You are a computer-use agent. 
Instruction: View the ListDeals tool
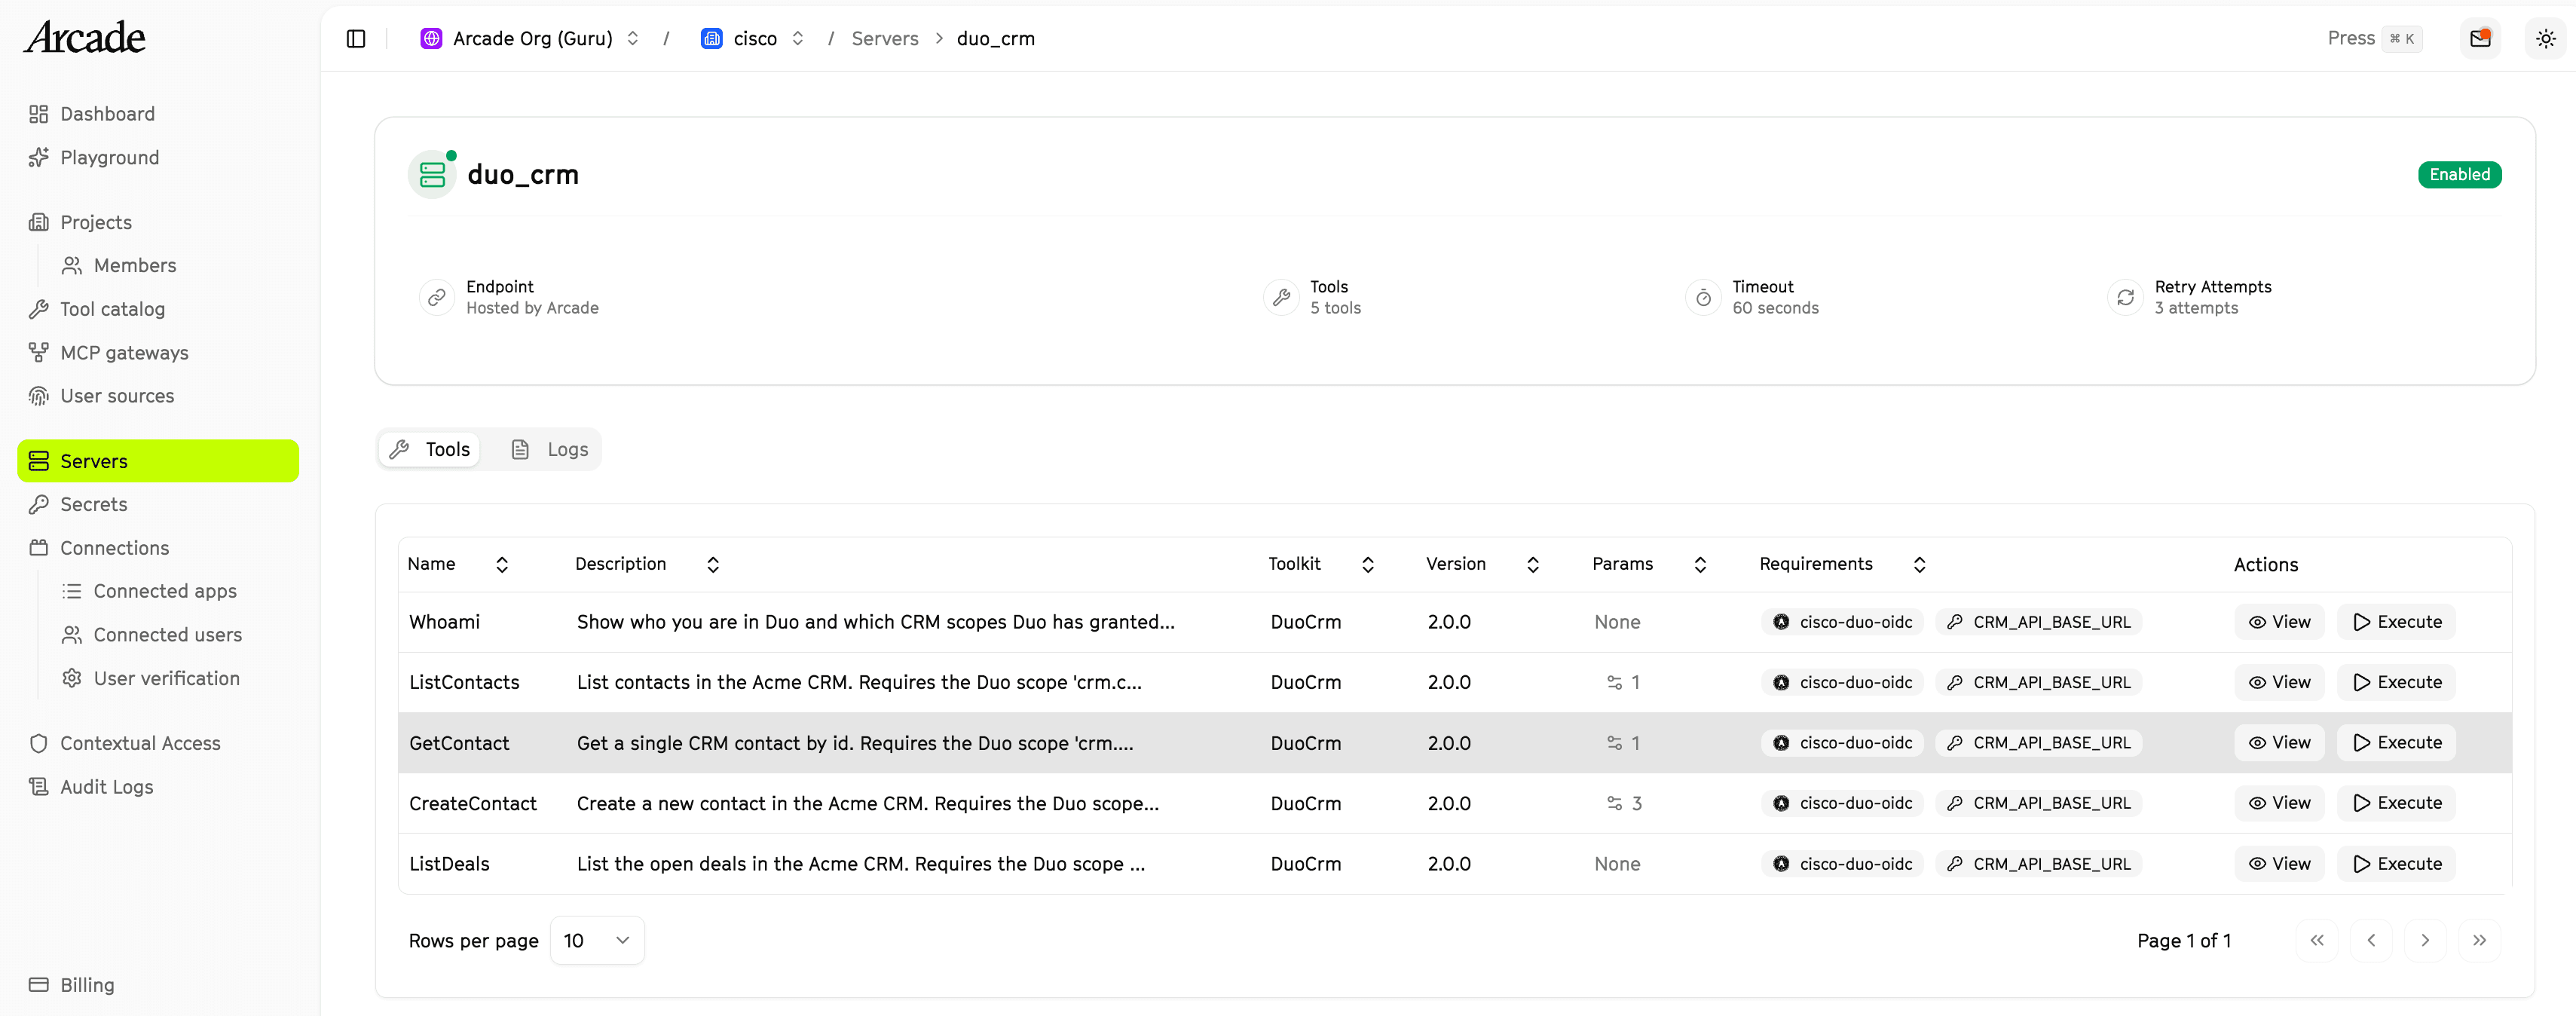(2279, 864)
